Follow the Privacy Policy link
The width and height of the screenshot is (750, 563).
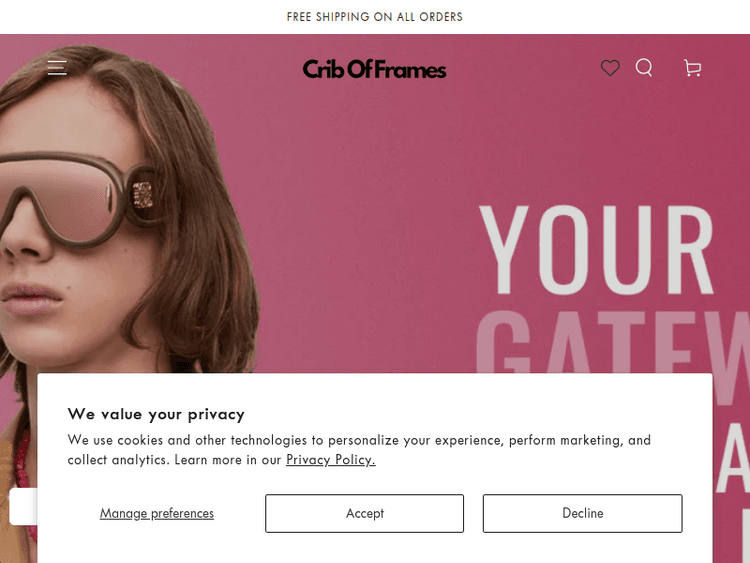click(x=330, y=460)
